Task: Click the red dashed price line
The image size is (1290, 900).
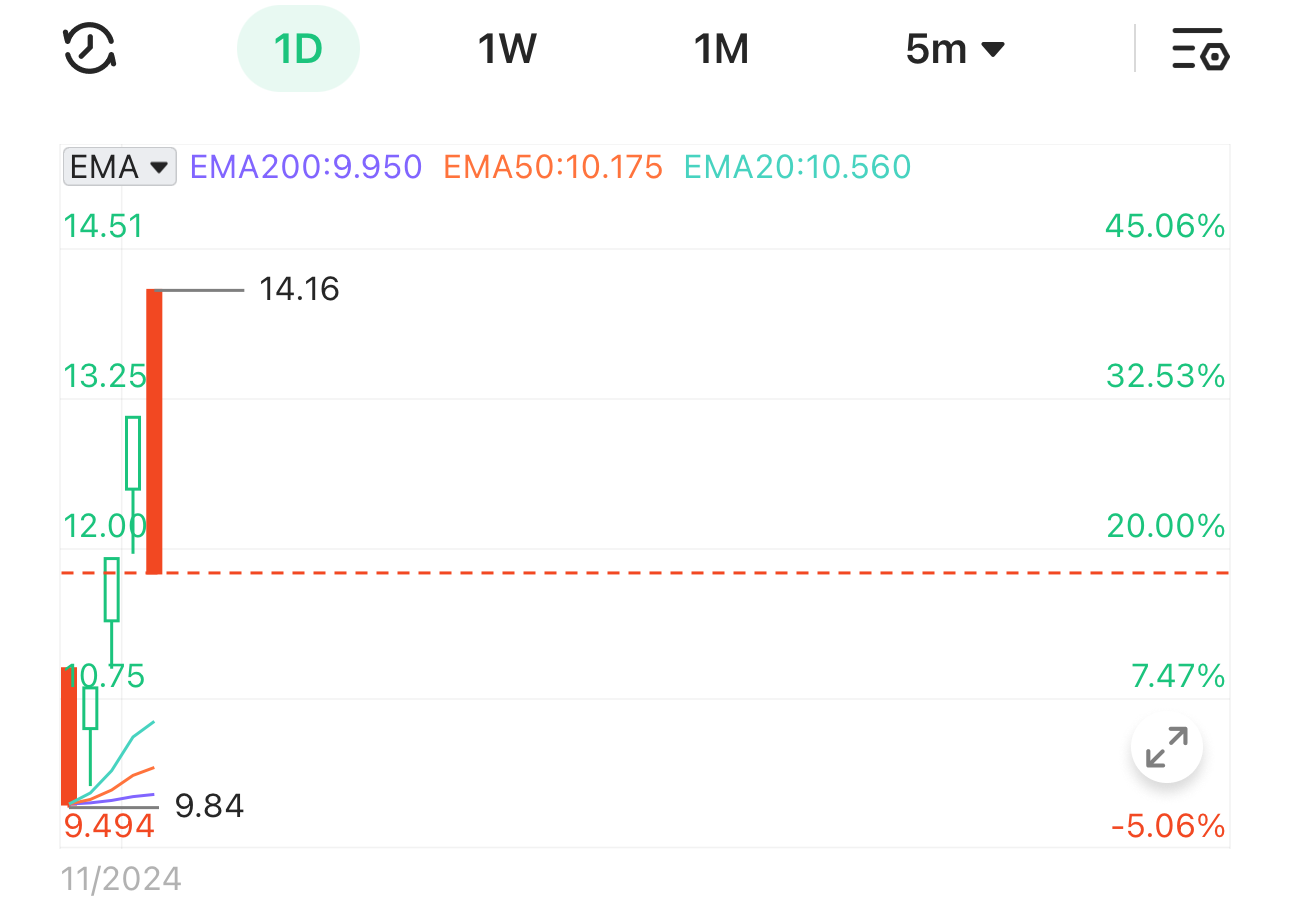Action: pos(700,573)
